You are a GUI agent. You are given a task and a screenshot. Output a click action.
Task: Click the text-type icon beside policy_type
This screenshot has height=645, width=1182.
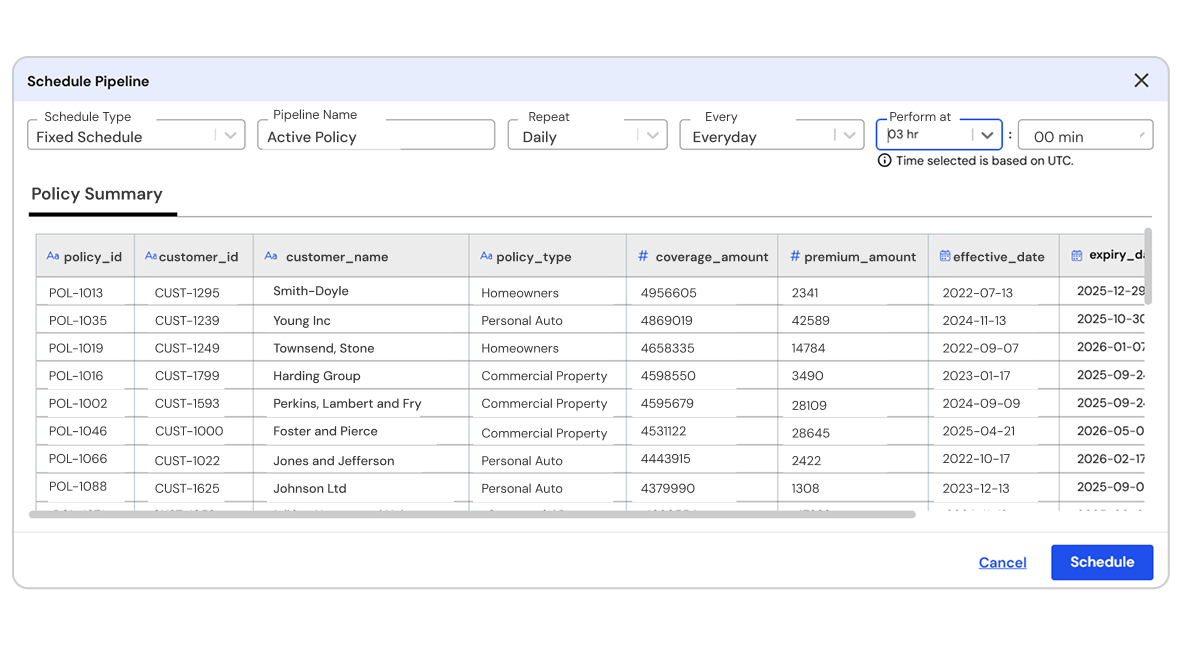click(486, 257)
